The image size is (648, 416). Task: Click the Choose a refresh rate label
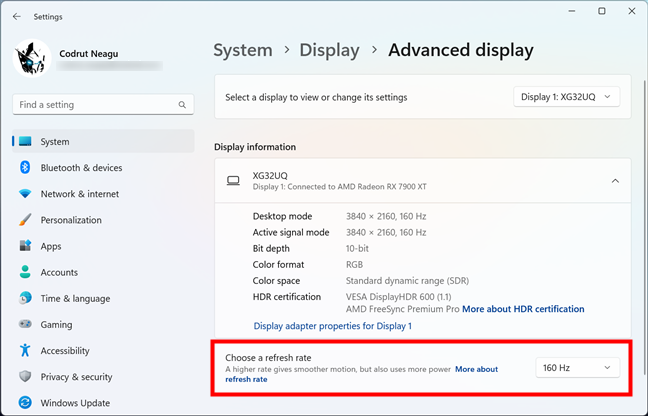coord(268,358)
